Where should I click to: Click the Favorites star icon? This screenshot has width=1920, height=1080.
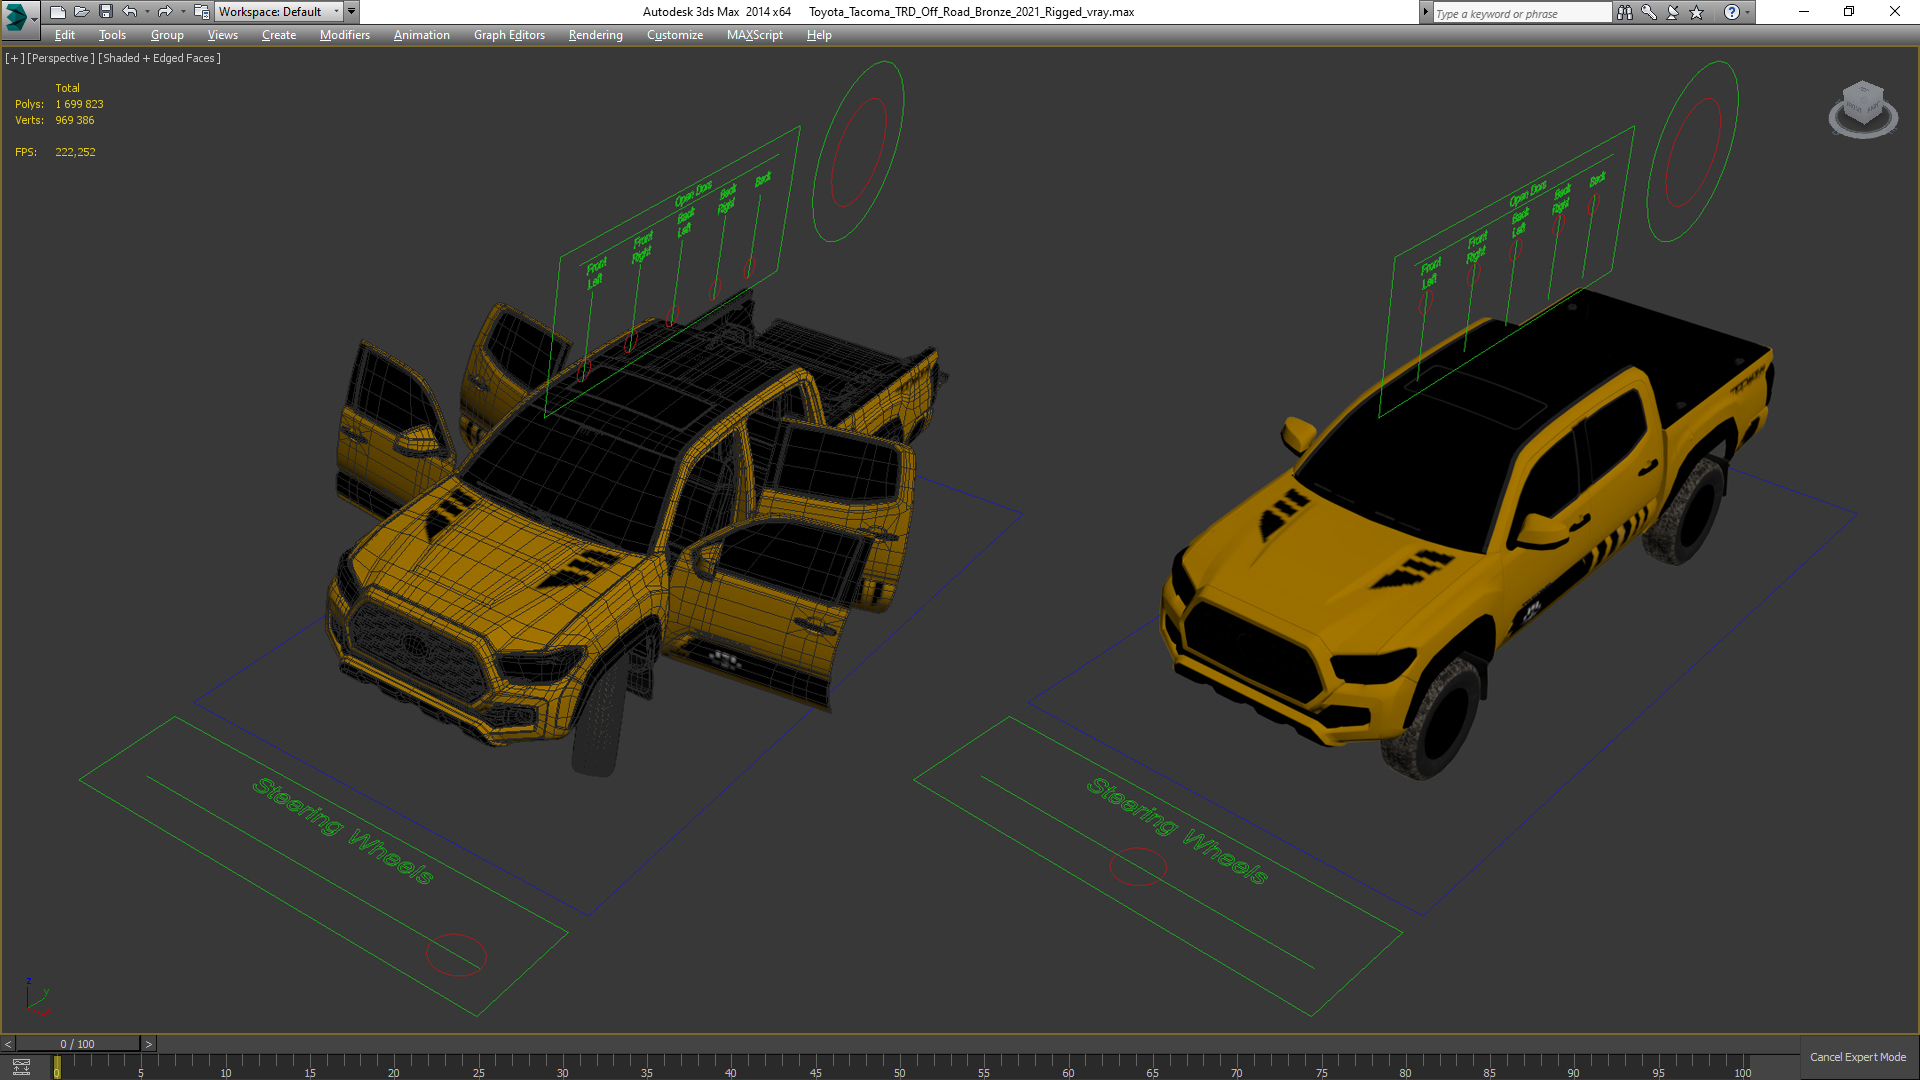coord(1696,12)
